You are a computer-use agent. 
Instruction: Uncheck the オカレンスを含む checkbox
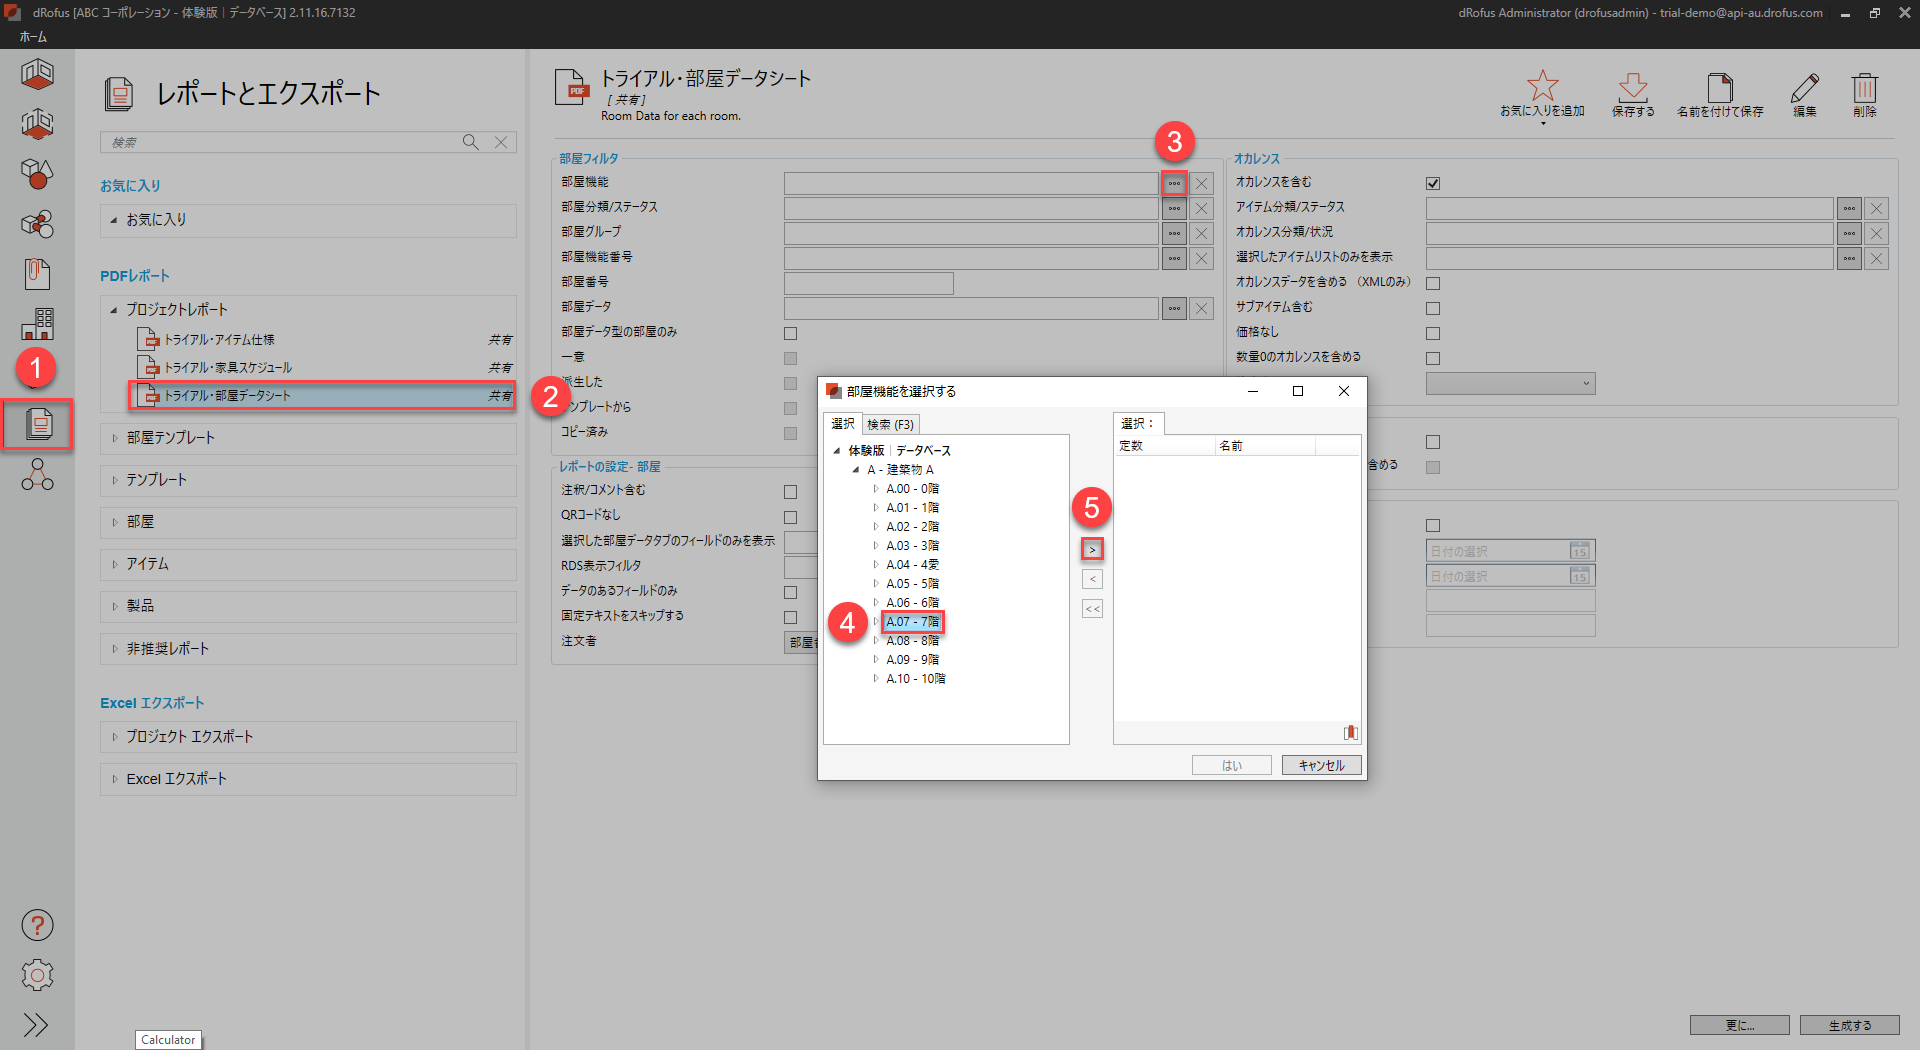coord(1433,183)
